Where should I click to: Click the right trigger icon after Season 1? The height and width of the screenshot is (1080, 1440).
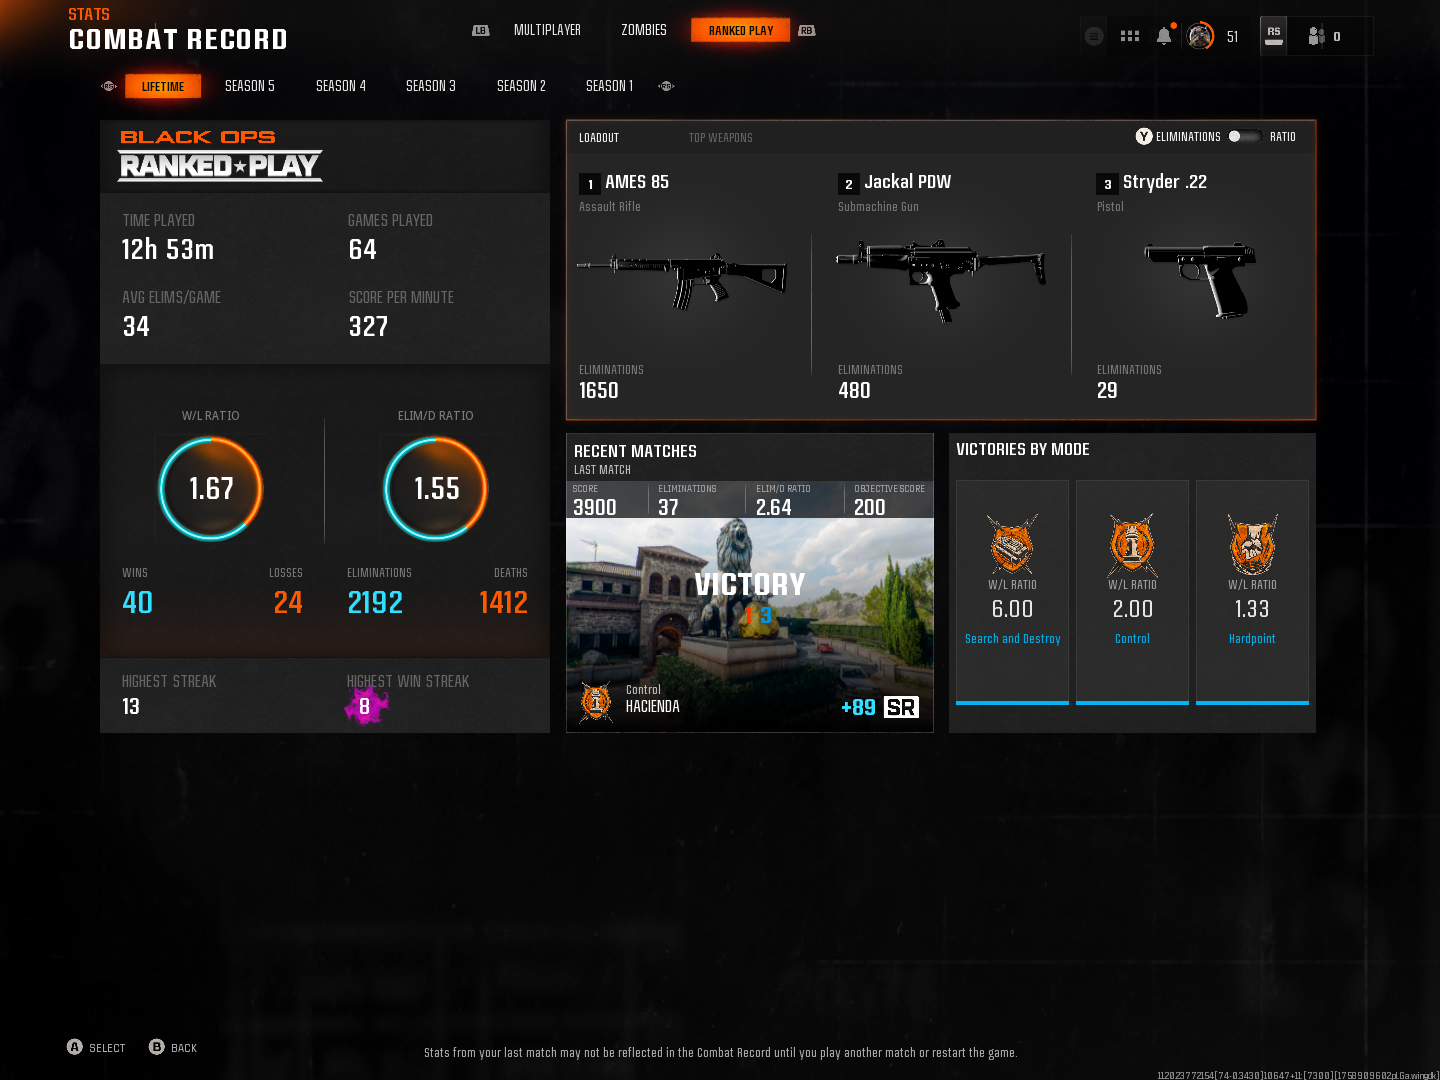[666, 86]
